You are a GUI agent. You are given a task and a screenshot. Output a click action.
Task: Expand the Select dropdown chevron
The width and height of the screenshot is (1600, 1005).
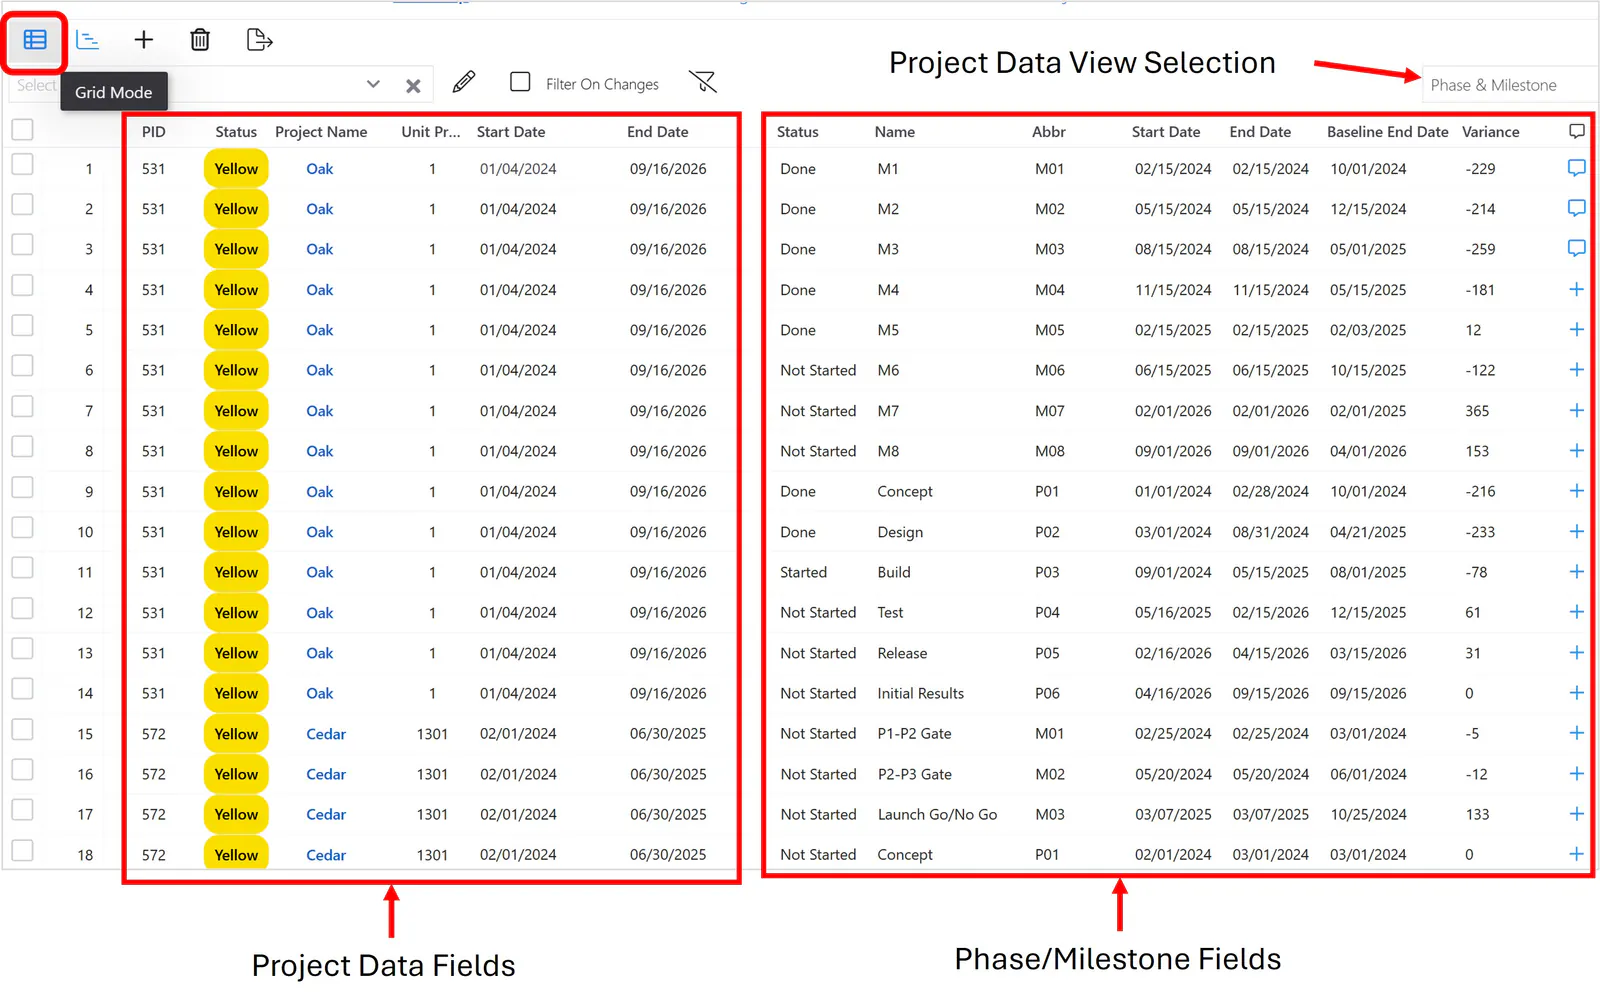(373, 84)
